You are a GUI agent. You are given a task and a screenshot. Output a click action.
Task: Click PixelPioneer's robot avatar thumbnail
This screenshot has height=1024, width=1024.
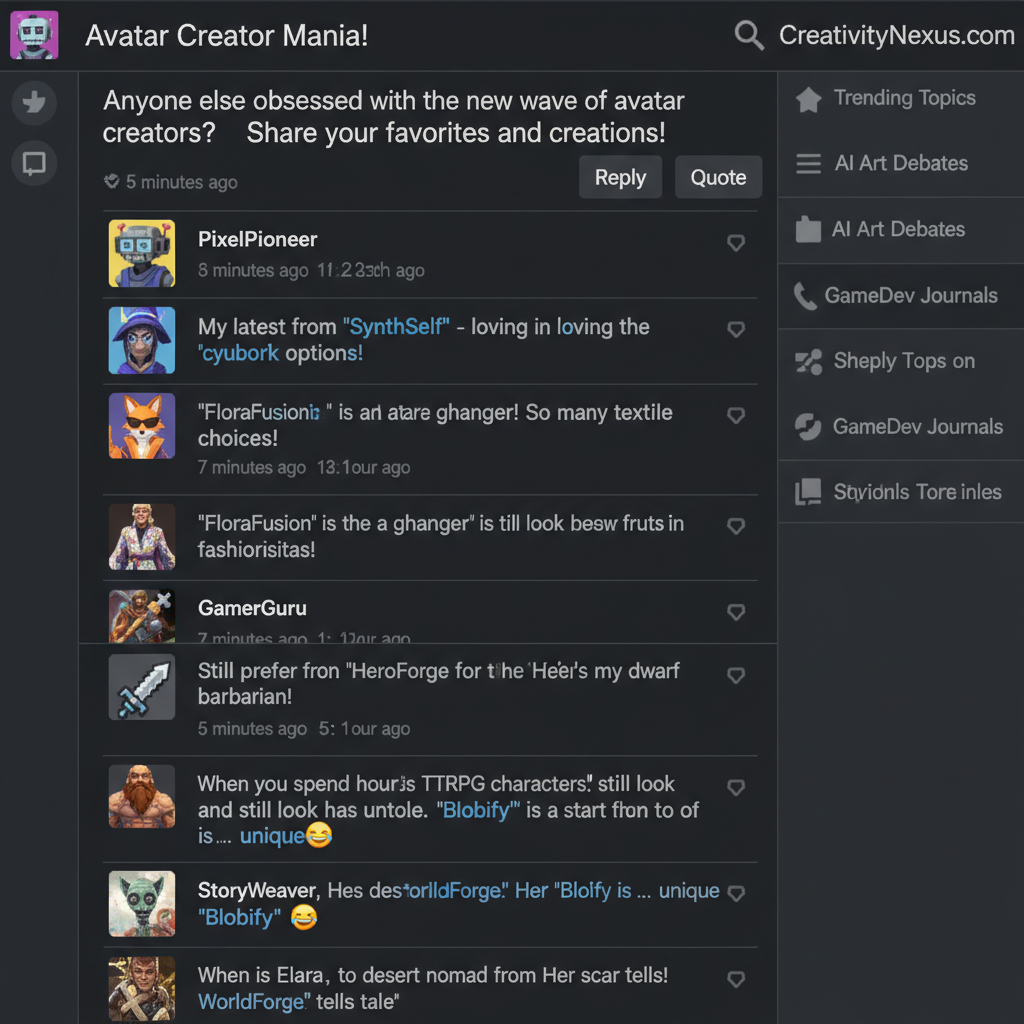[142, 254]
